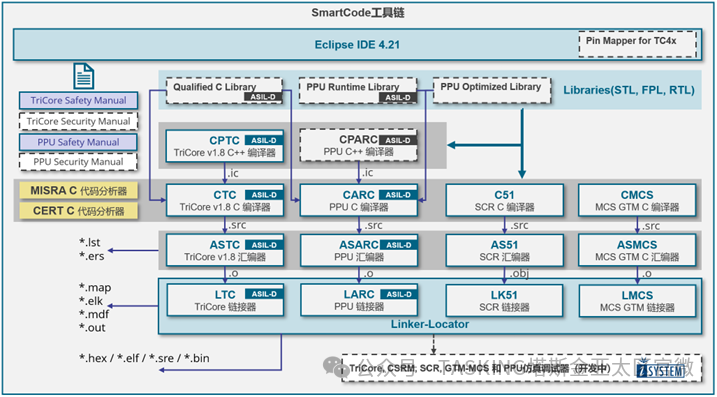Open the PPU Security Manual box
Image resolution: width=717 pixels, height=397 pixels.
[x=78, y=162]
